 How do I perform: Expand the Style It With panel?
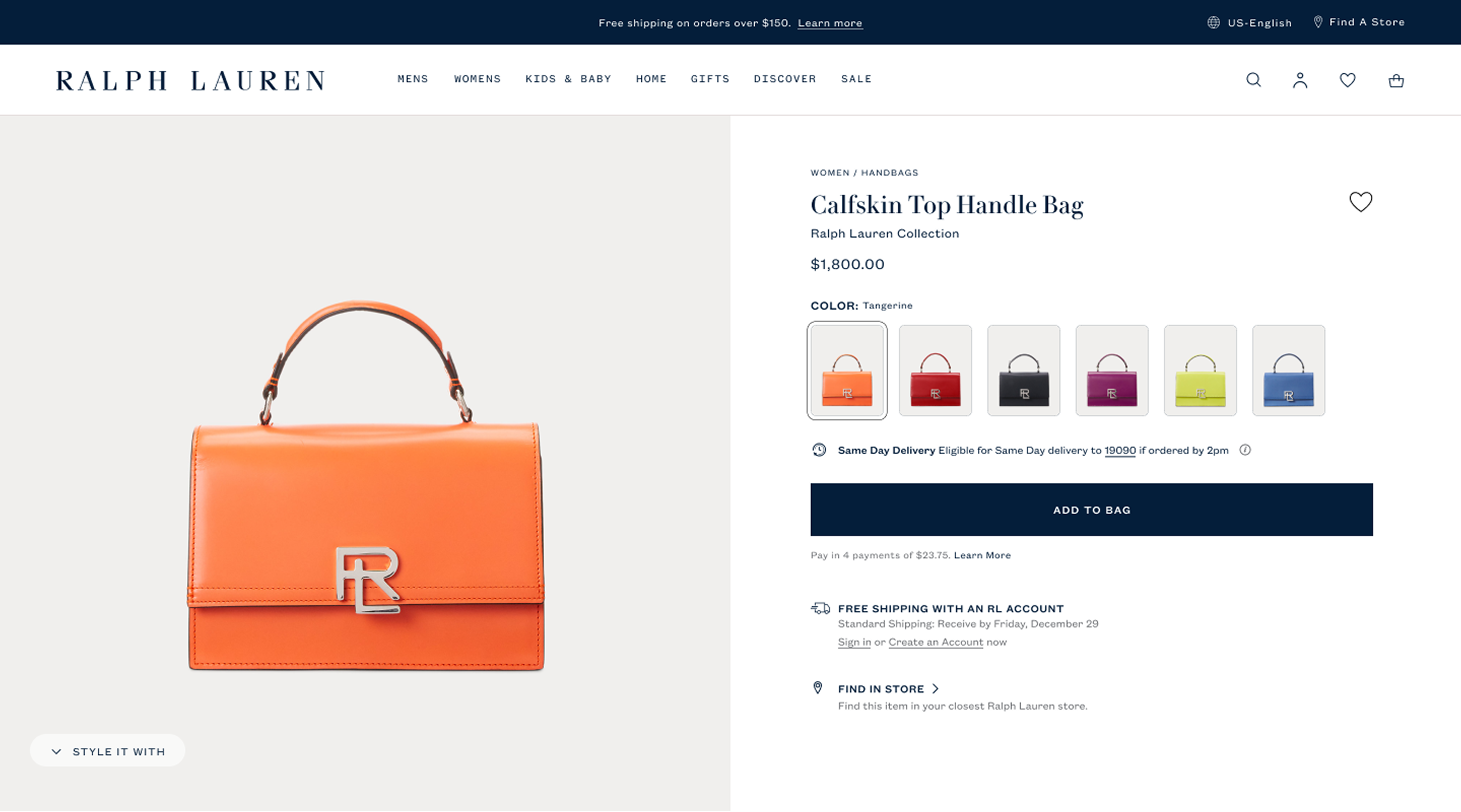[x=108, y=751]
